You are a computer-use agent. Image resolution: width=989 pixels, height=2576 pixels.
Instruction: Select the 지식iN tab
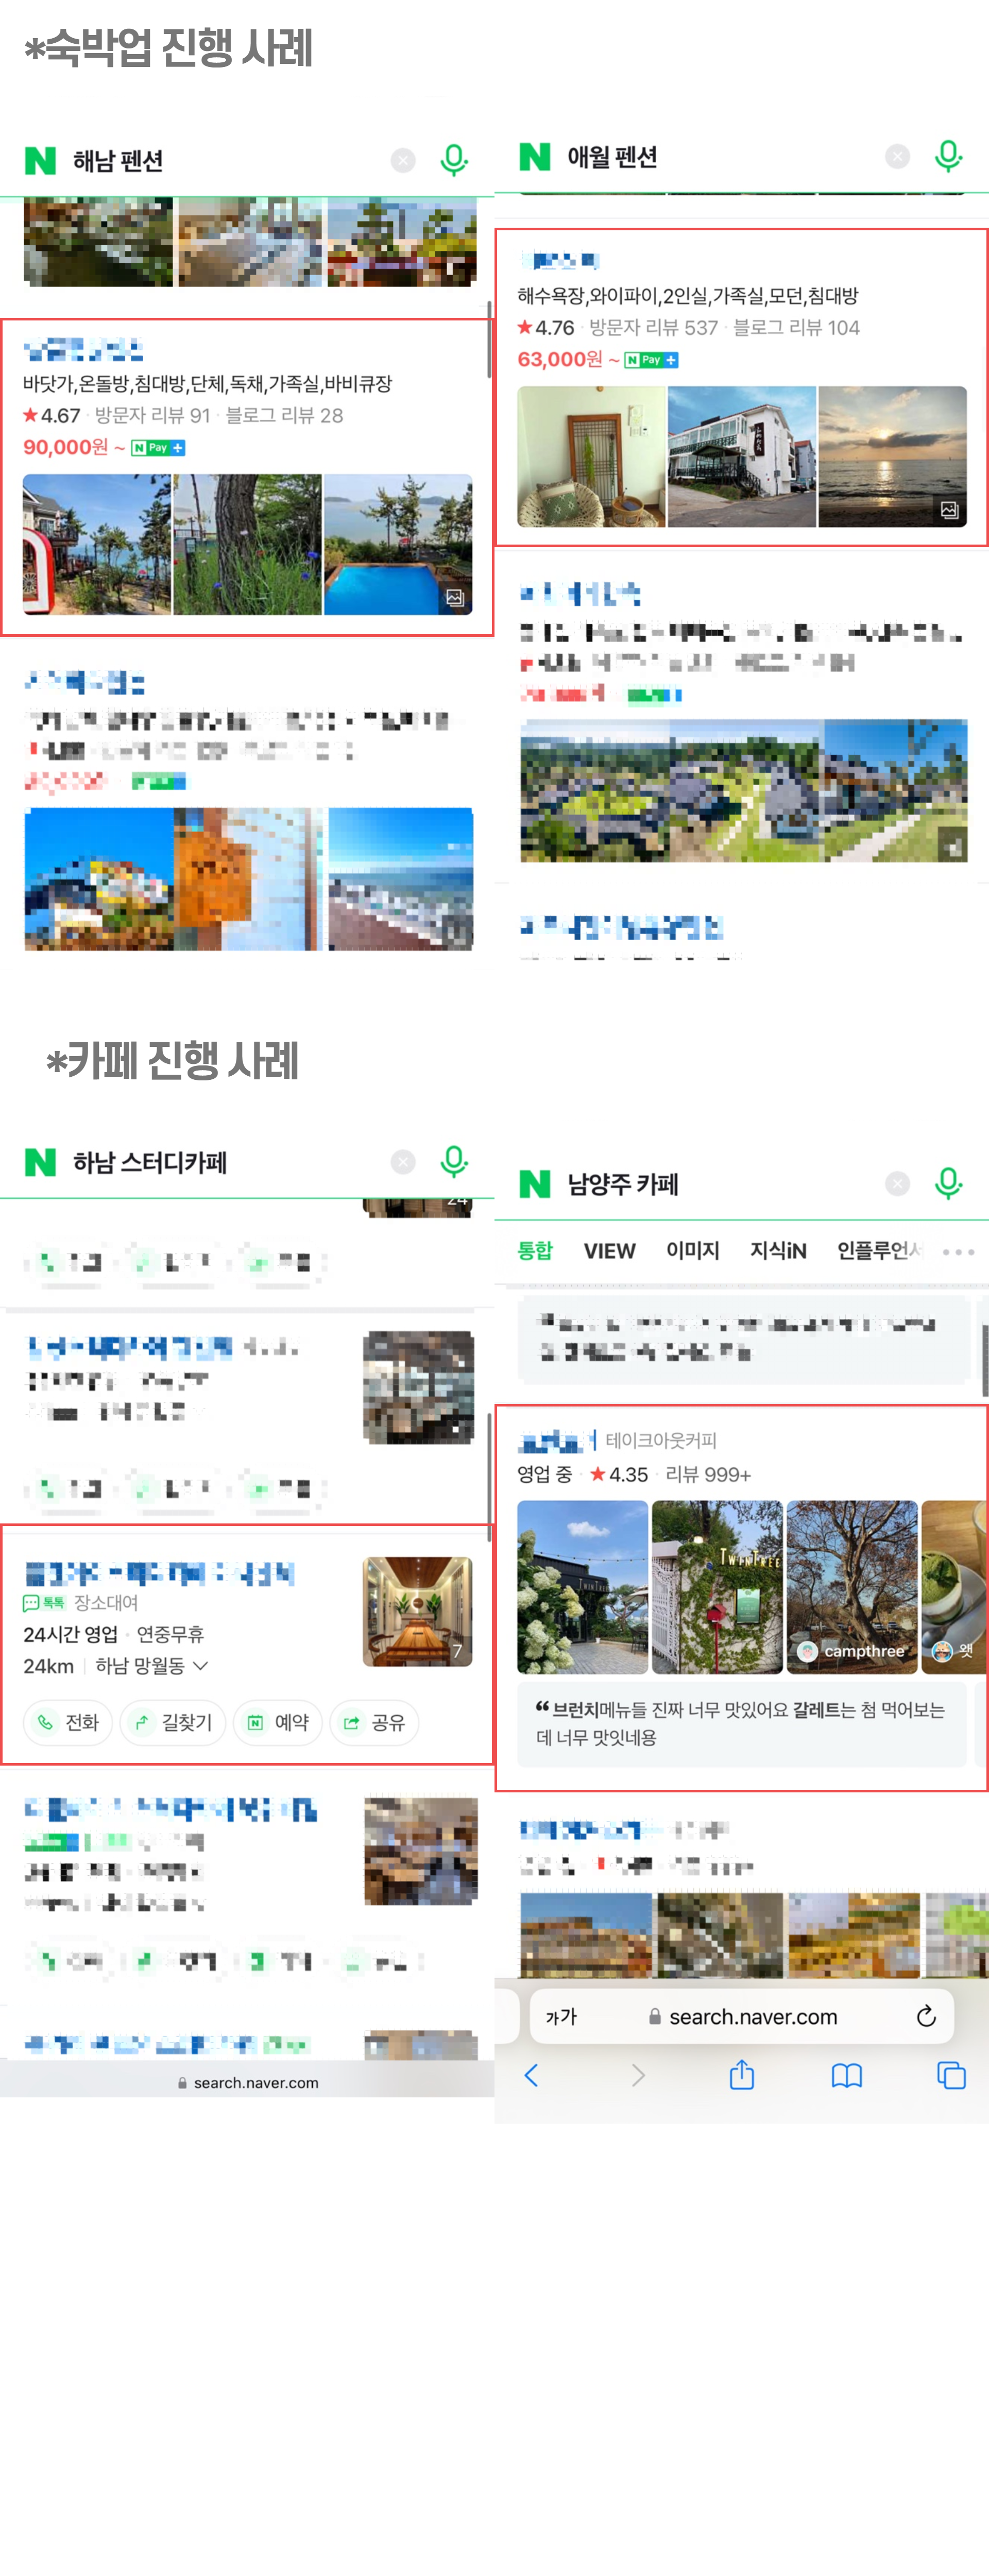[x=778, y=1251]
